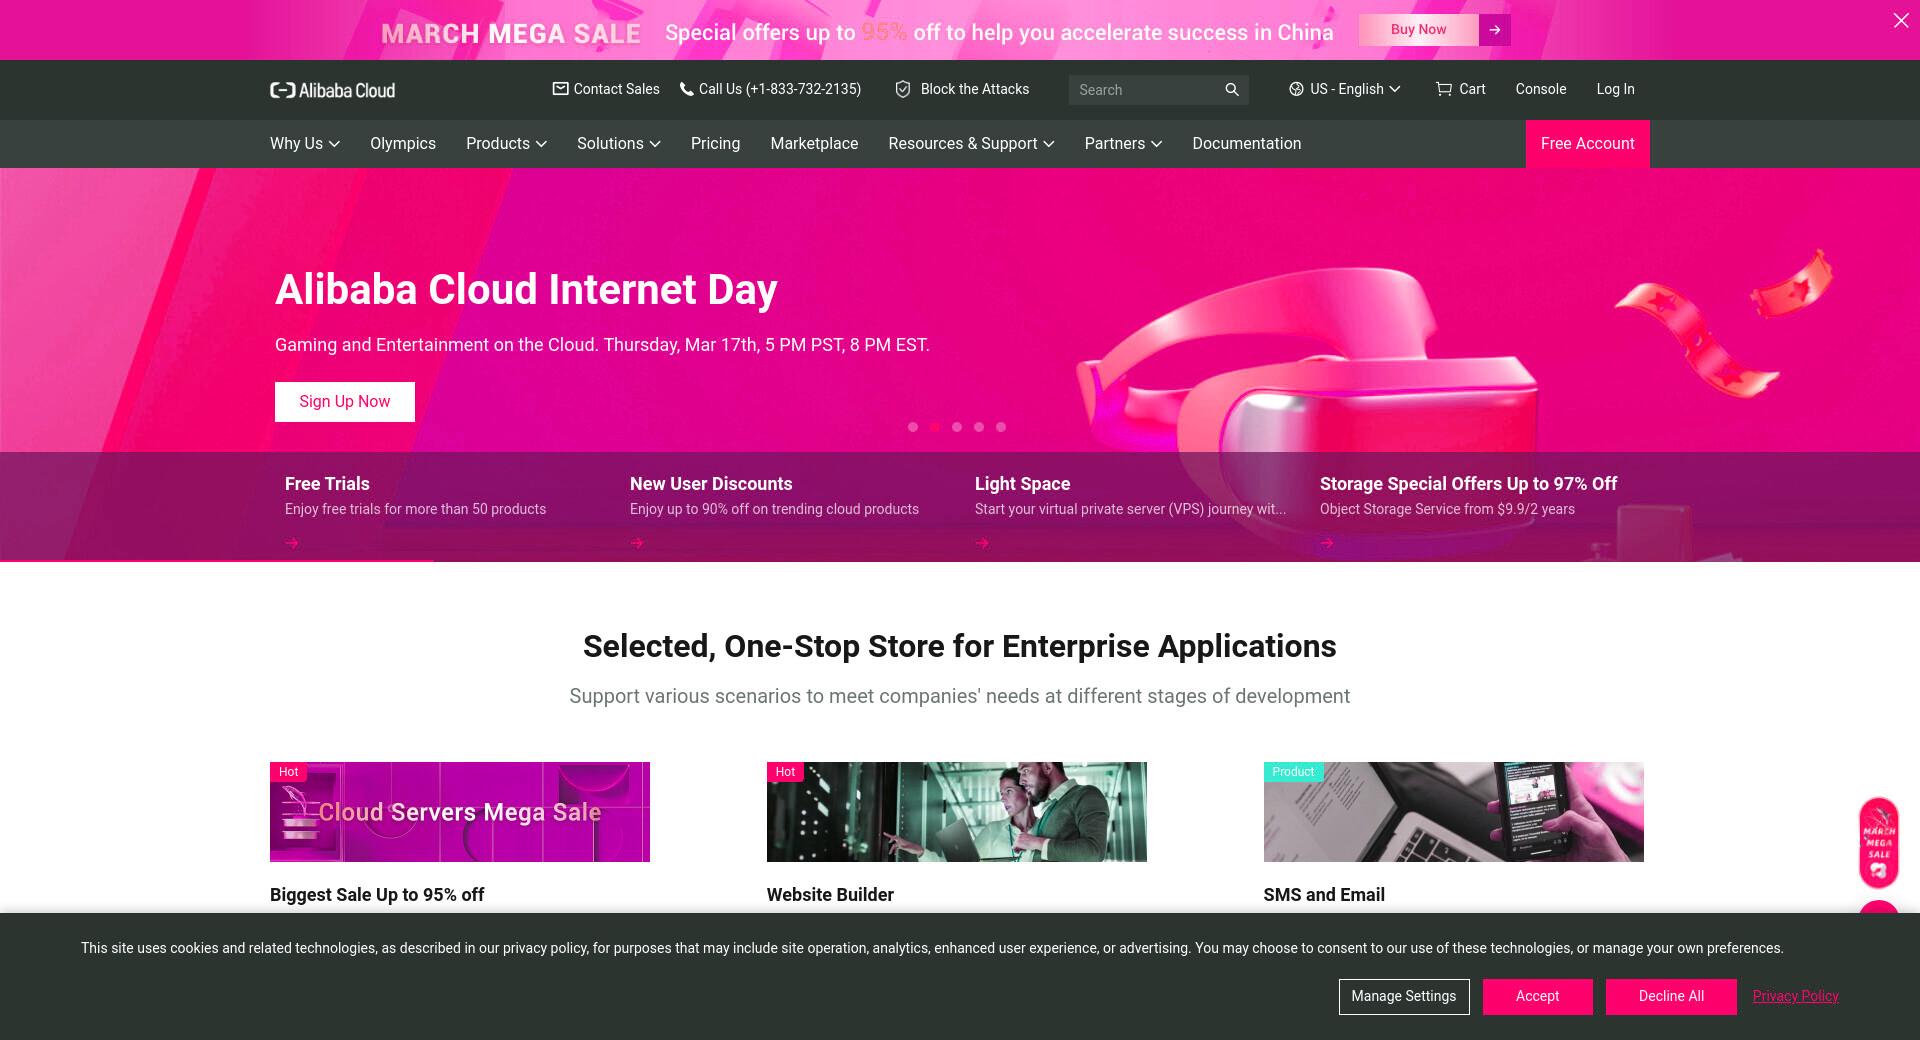Click the SMS and Email title
The image size is (1920, 1040).
tap(1324, 895)
